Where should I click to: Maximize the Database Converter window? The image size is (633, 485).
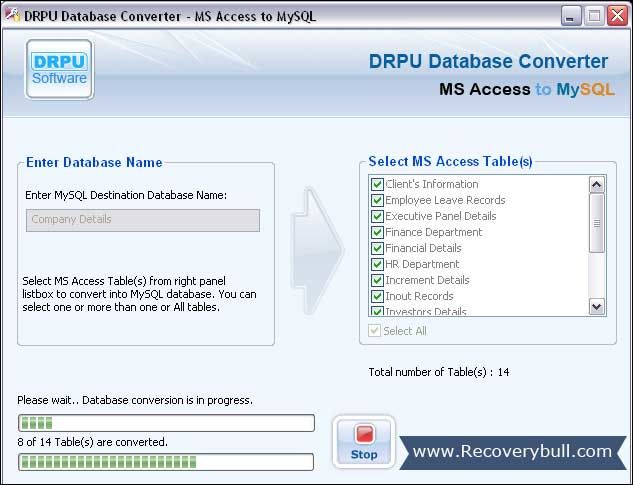pos(594,16)
